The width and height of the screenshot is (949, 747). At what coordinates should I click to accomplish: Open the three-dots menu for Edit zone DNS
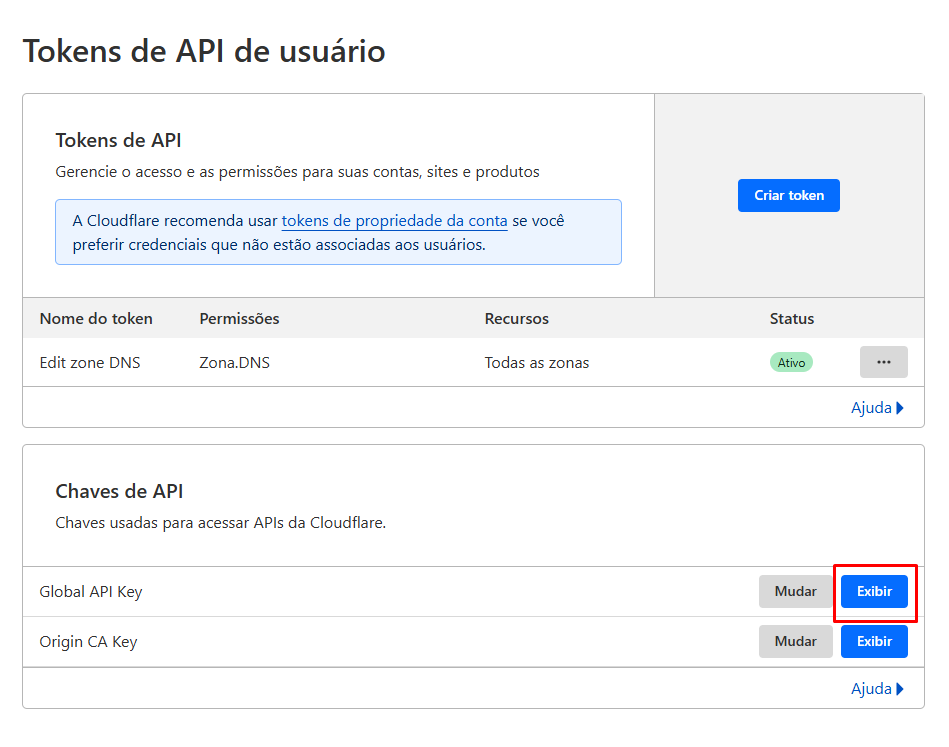point(883,362)
